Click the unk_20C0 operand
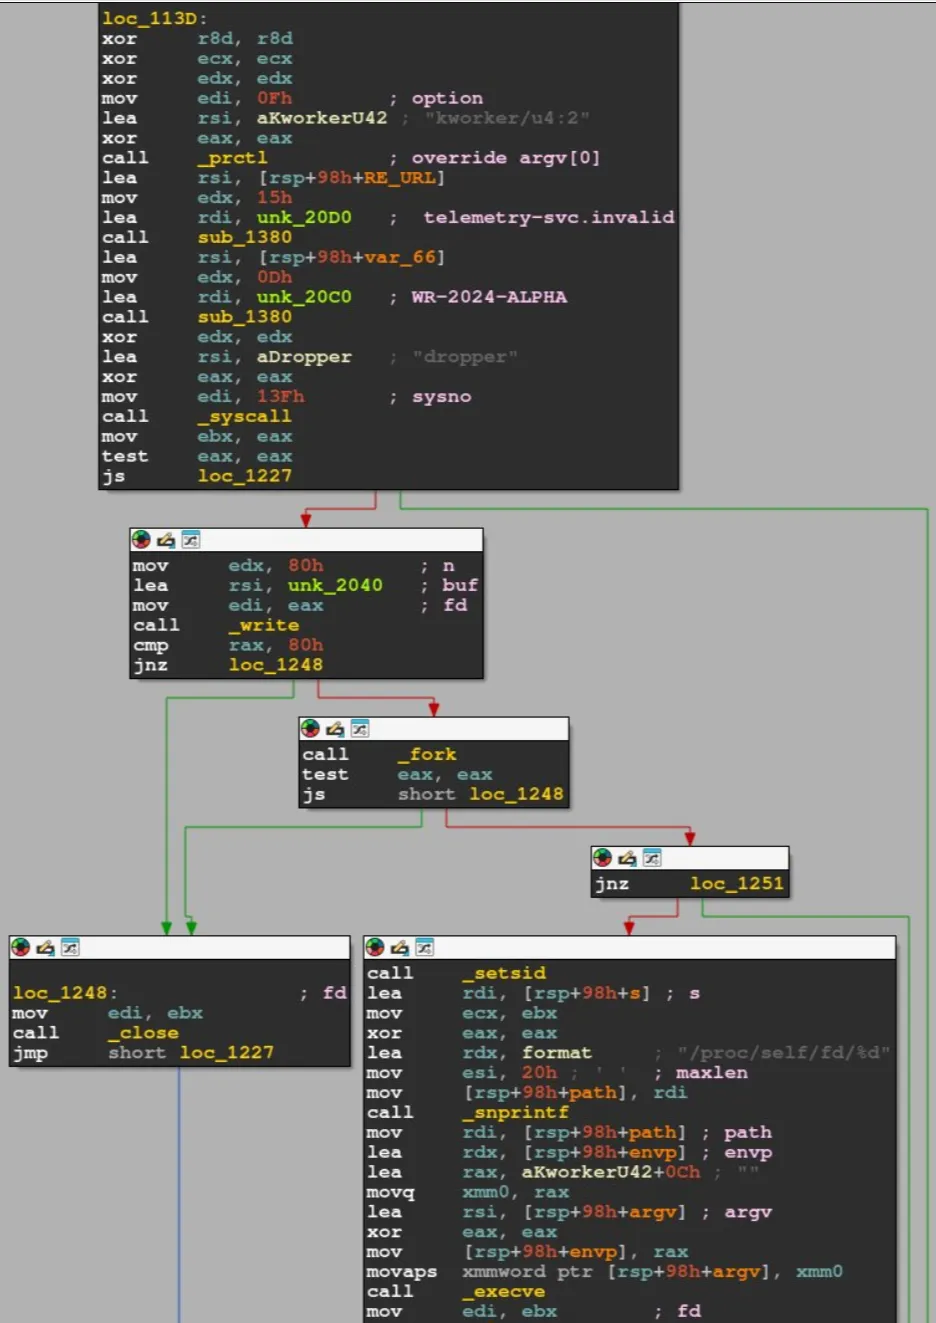 click(x=304, y=297)
